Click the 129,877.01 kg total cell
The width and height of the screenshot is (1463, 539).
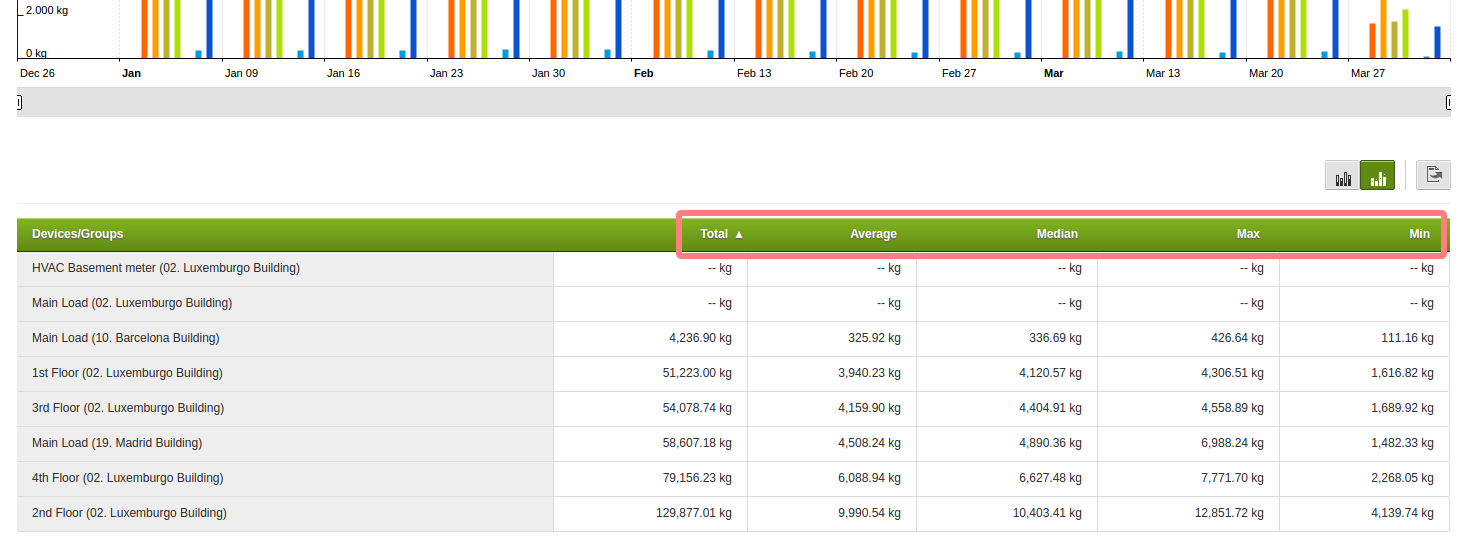click(x=693, y=513)
